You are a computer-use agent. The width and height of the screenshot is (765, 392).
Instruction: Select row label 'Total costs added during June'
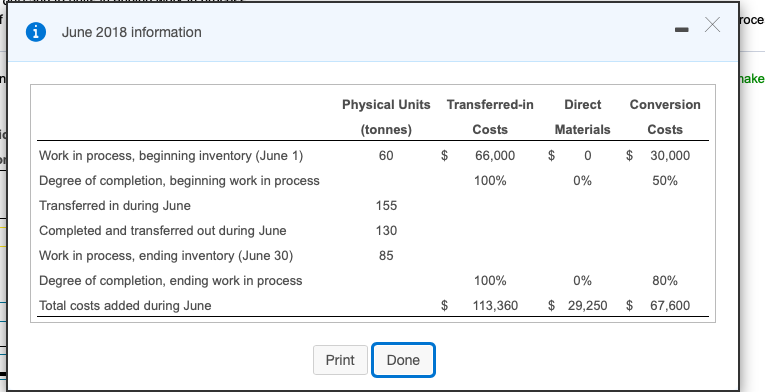[x=125, y=306]
